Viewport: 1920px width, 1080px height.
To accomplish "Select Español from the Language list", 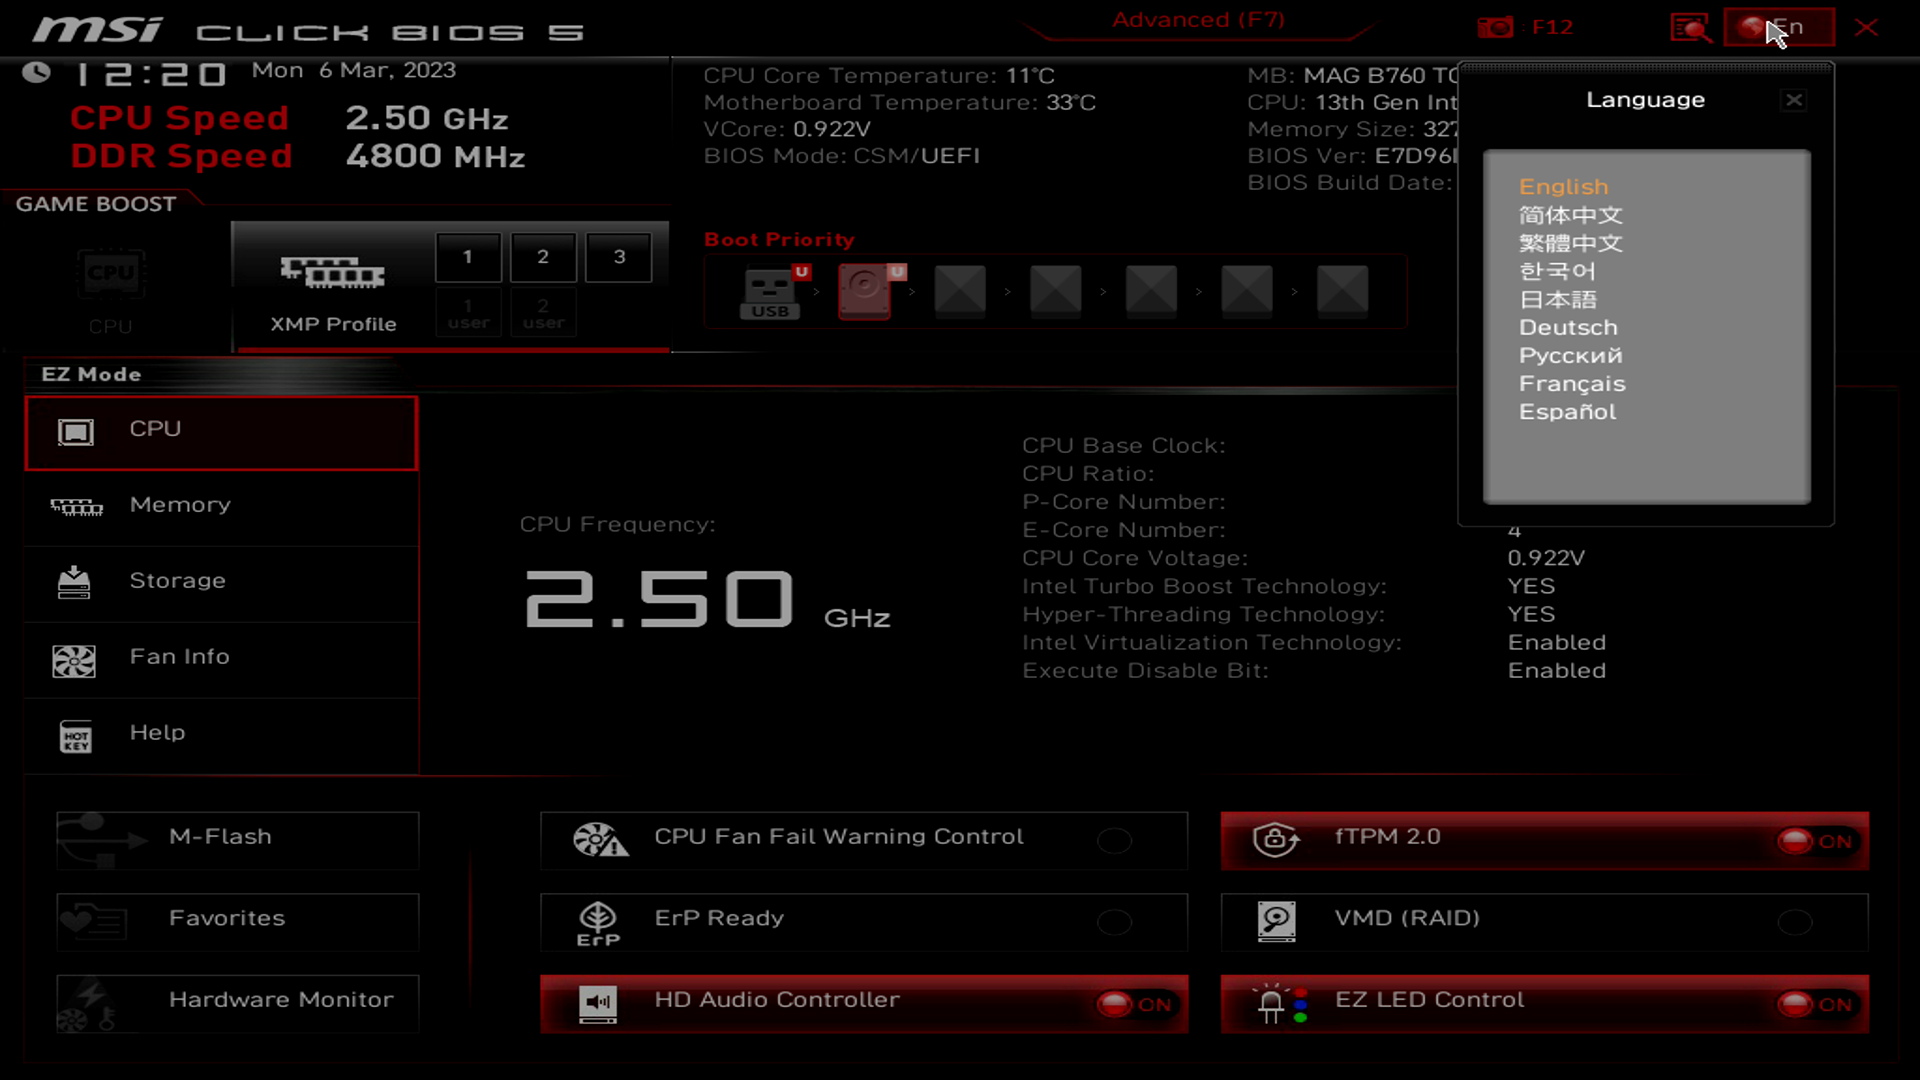I will 1567,411.
